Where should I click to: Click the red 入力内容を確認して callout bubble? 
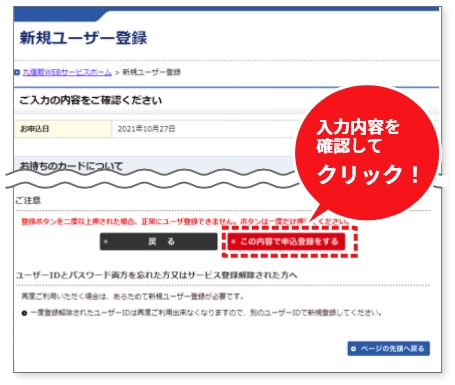[x=367, y=152]
